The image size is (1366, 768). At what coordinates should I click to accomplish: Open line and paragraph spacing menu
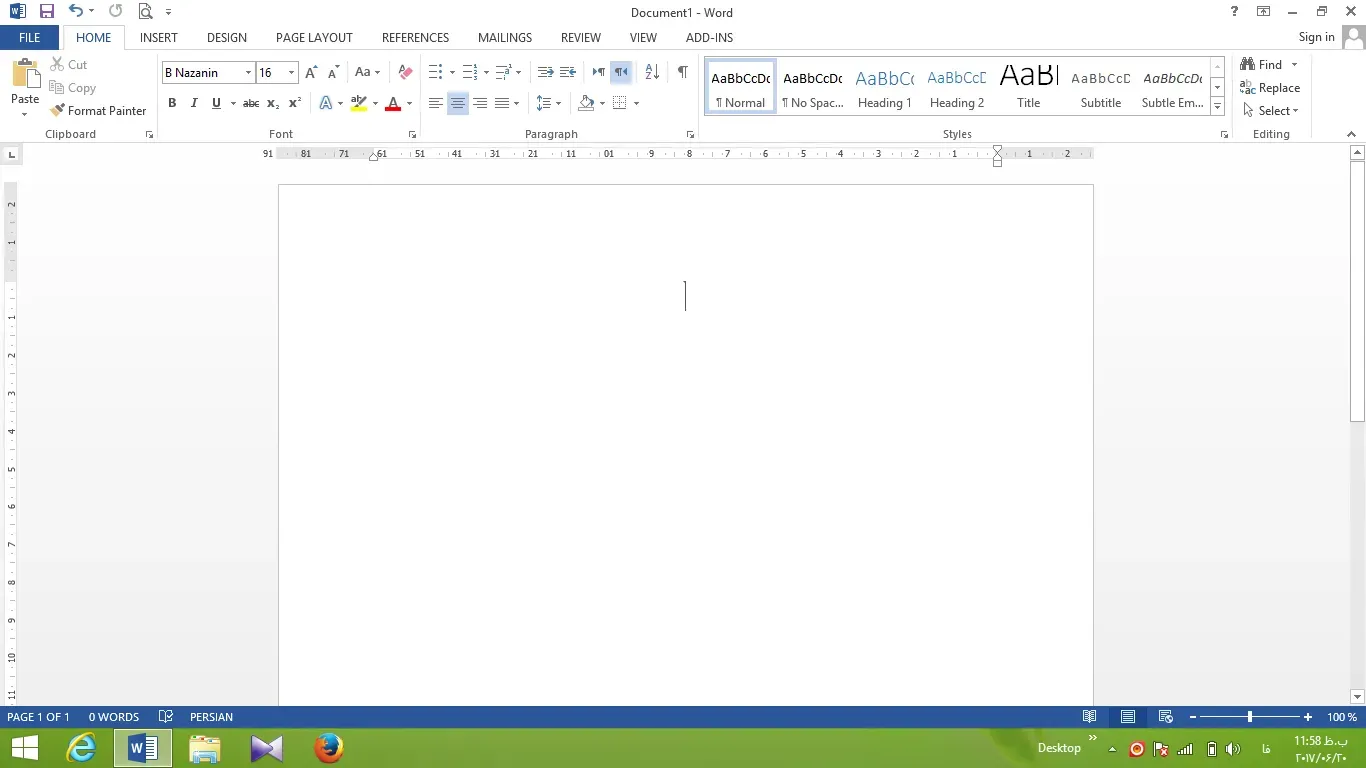click(x=548, y=103)
